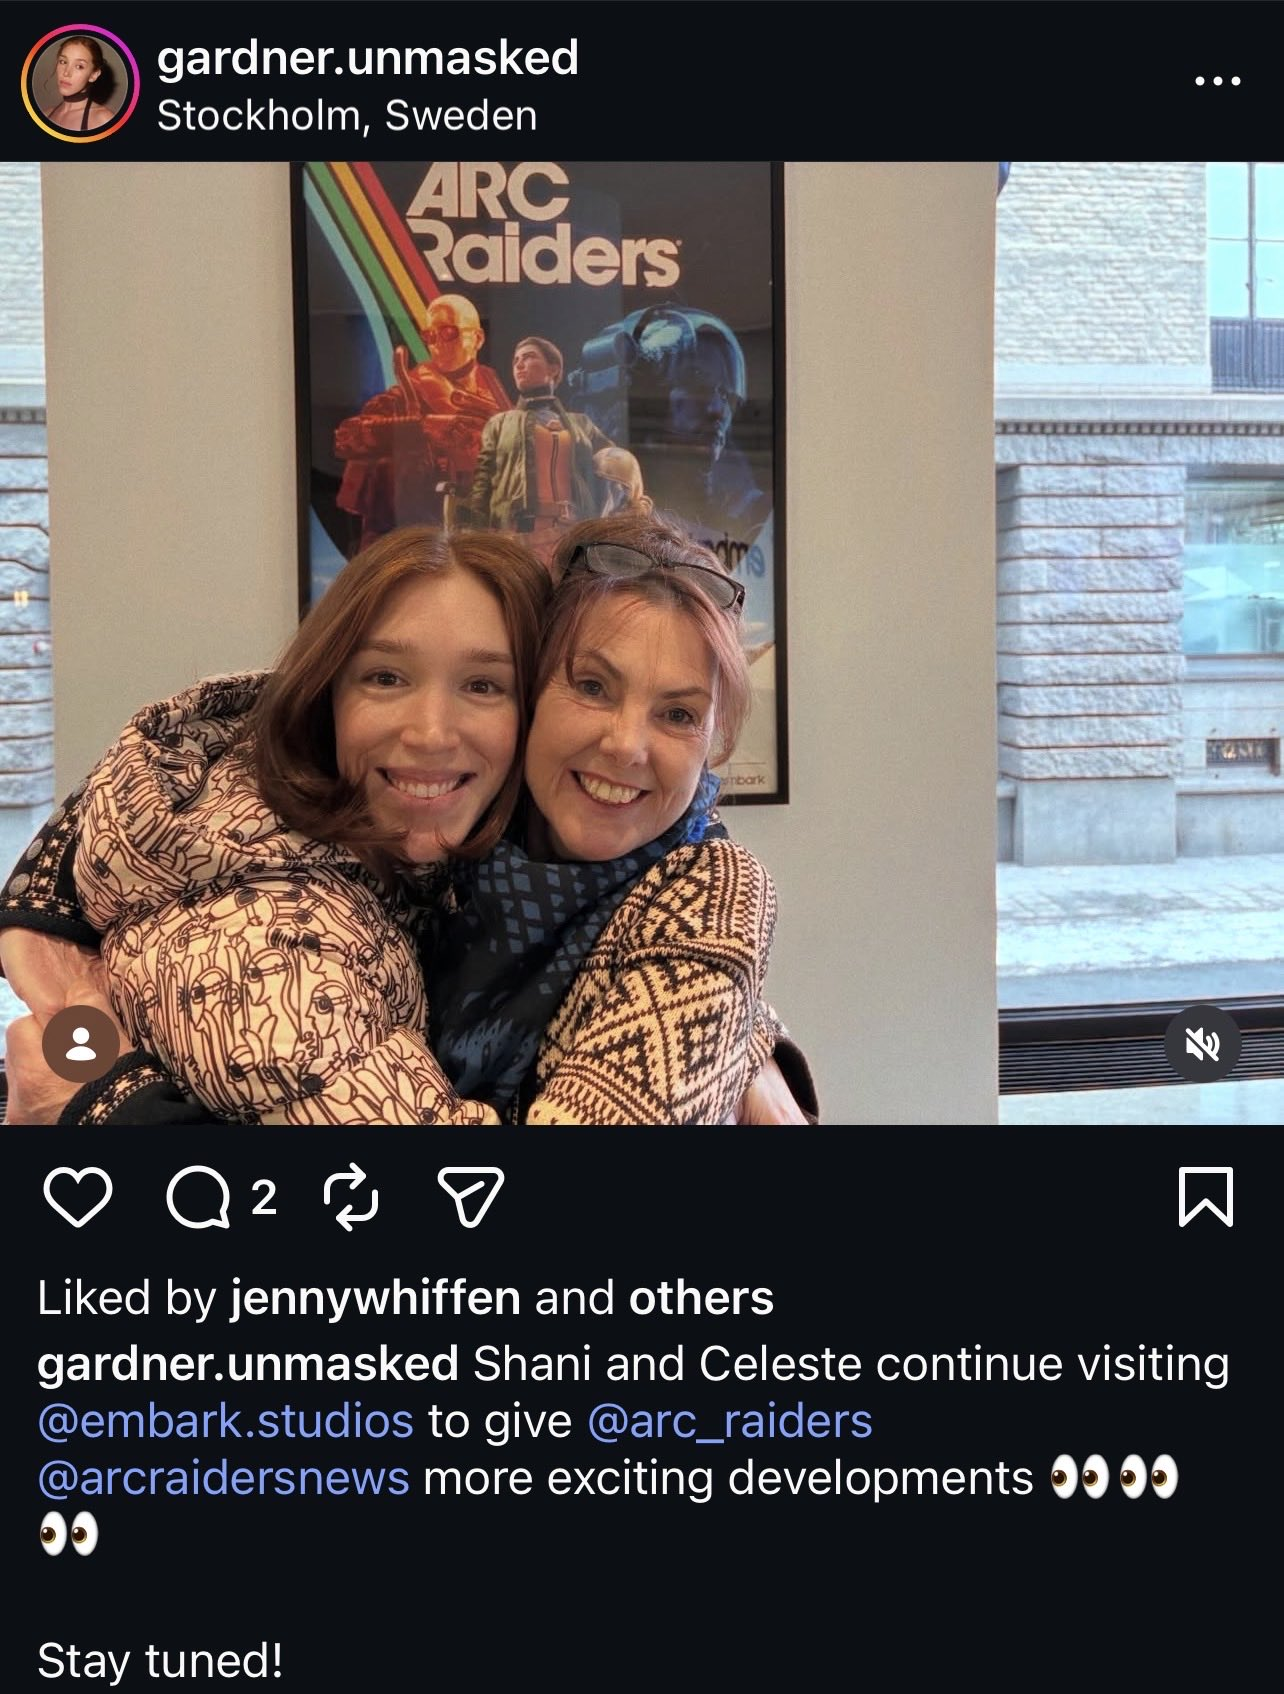
Task: Open the Stockholm, Sweden location tag
Action: coord(347,116)
